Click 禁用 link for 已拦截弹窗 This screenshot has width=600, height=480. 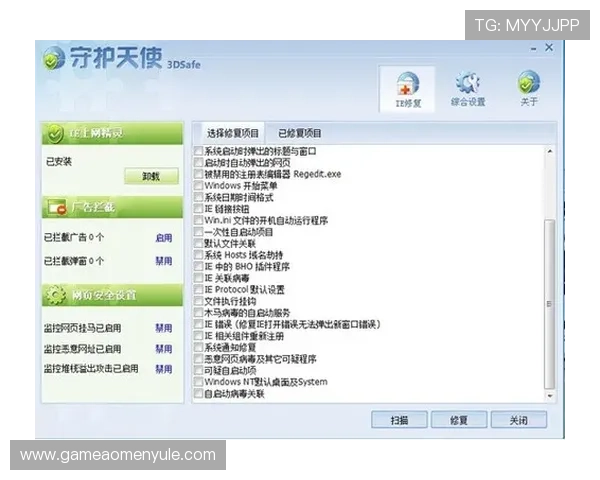164,261
